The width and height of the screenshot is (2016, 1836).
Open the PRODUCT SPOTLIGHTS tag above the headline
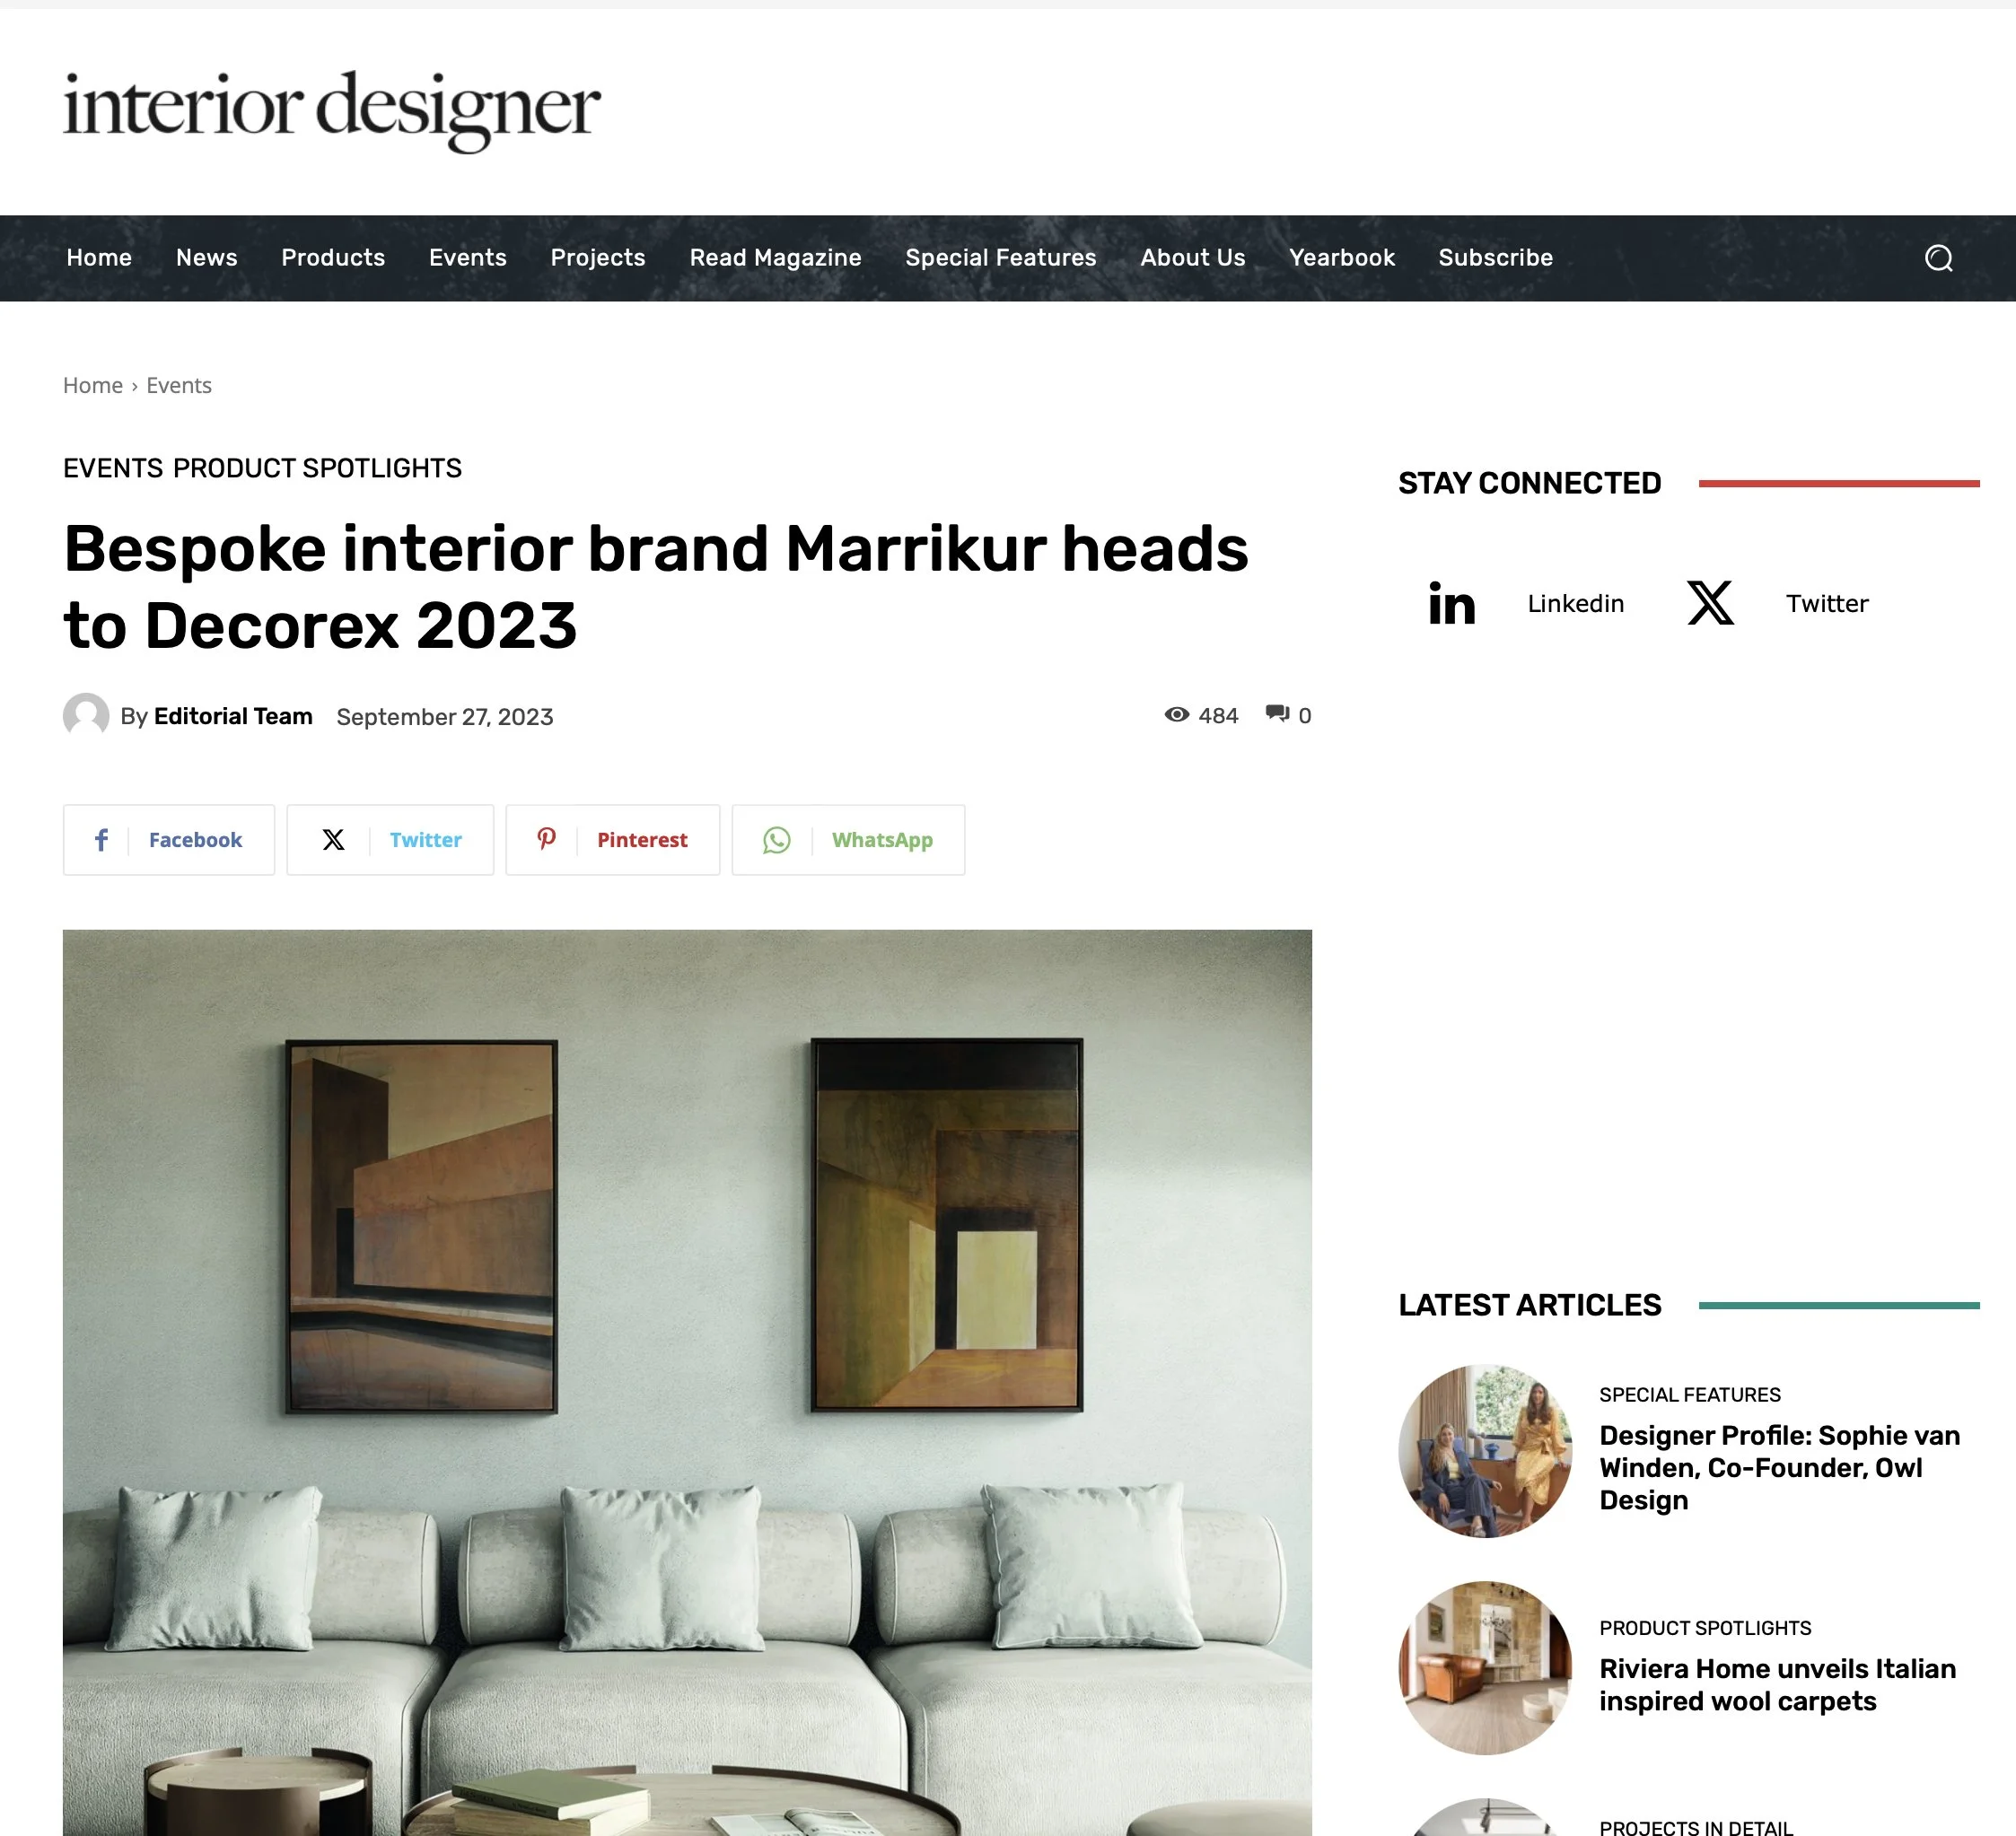(x=318, y=469)
